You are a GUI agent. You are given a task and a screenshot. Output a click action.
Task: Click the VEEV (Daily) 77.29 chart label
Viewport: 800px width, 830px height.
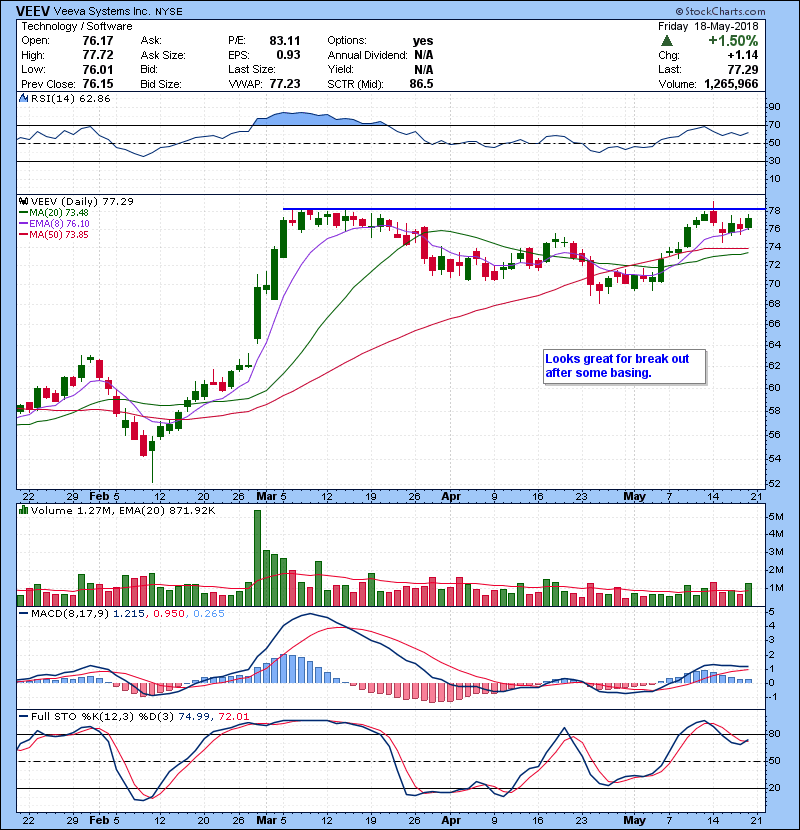point(82,201)
